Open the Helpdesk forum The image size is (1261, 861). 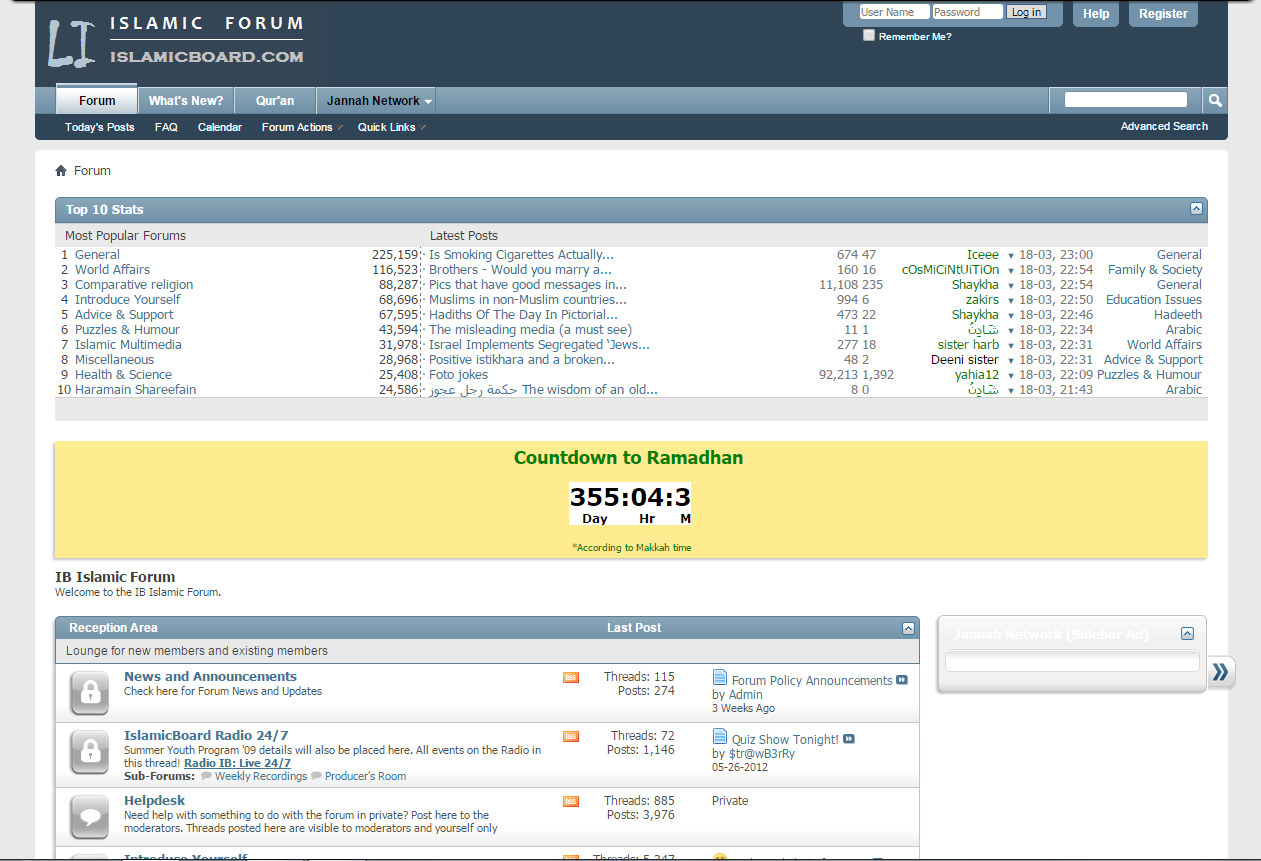pyautogui.click(x=155, y=800)
